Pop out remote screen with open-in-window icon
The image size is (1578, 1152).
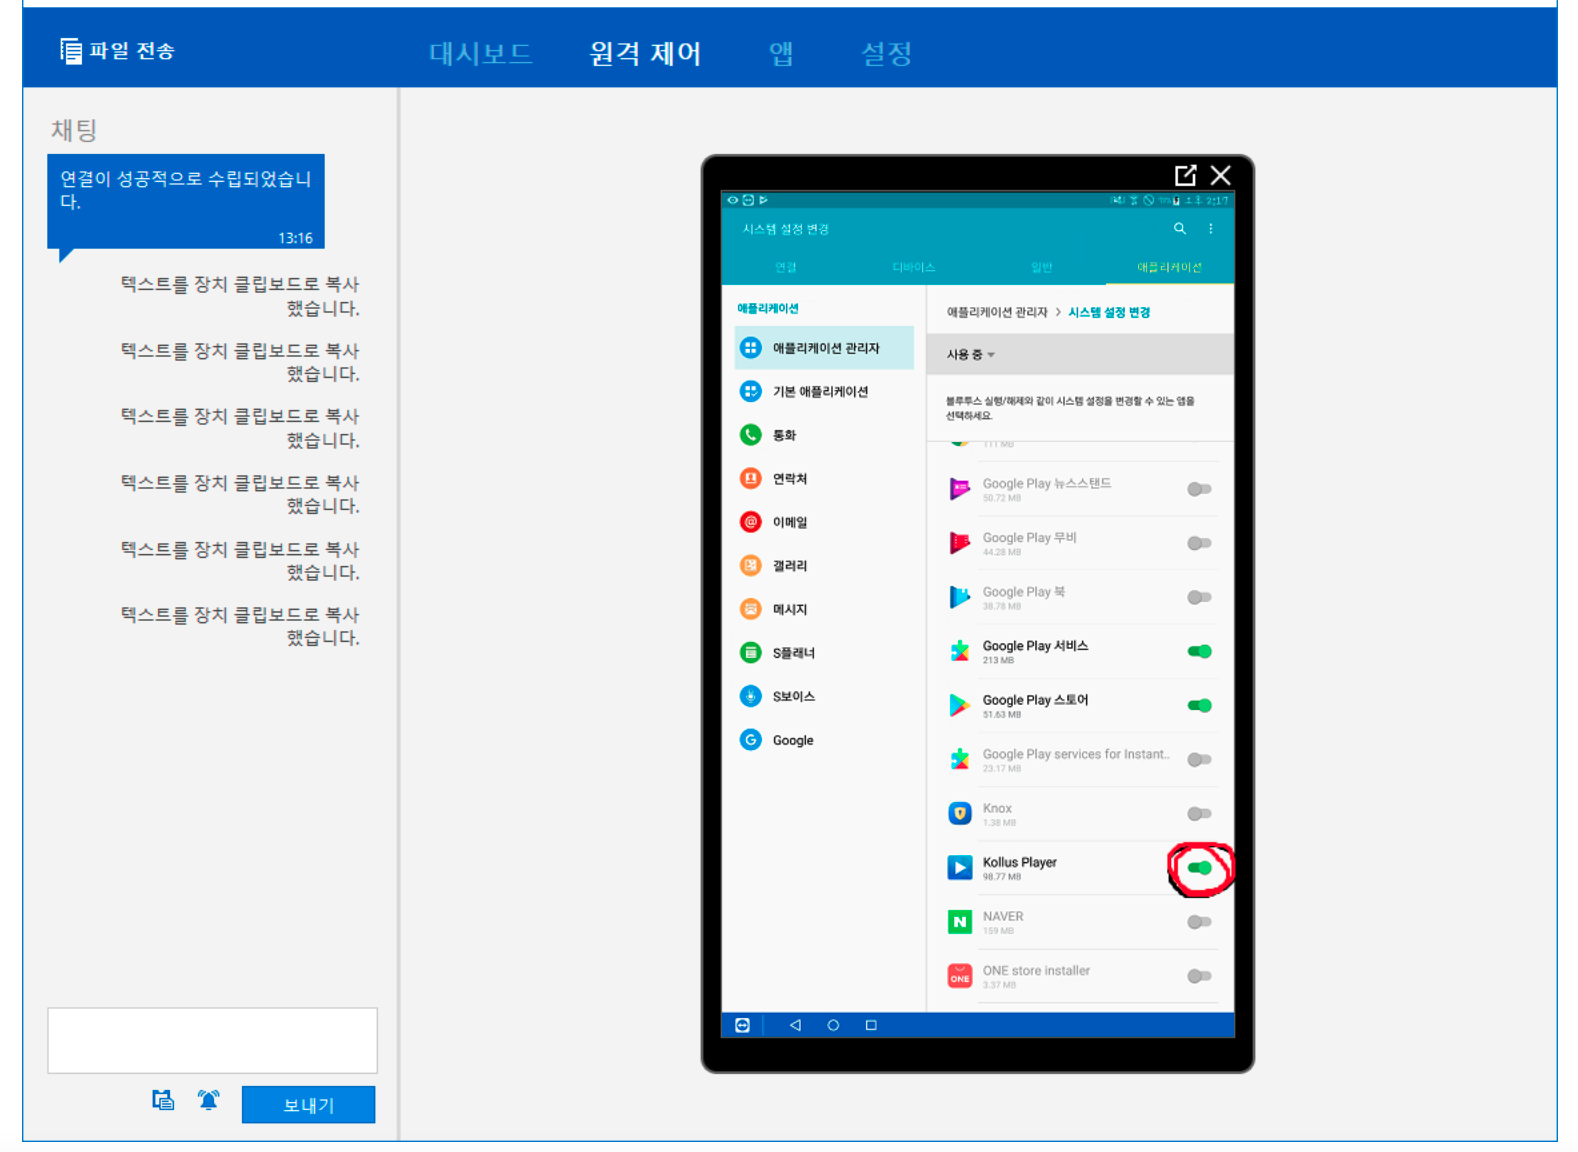tap(1185, 176)
